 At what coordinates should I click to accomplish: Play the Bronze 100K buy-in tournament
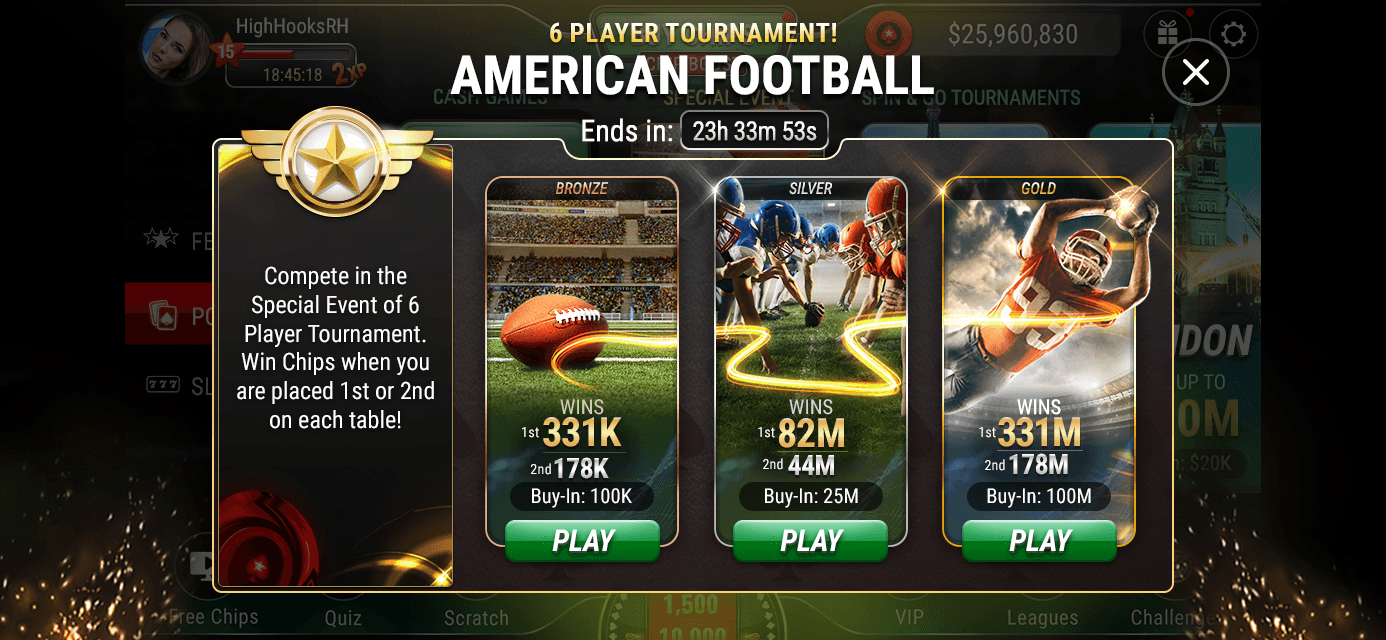click(582, 540)
